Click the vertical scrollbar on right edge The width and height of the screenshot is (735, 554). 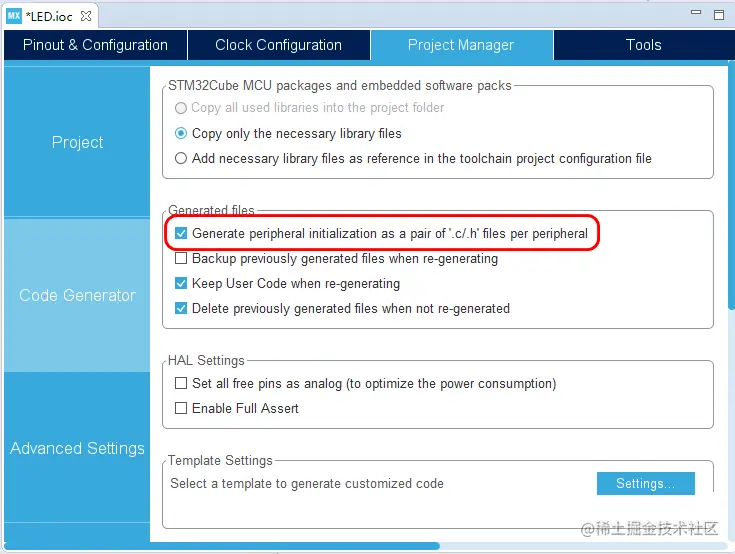click(x=731, y=185)
